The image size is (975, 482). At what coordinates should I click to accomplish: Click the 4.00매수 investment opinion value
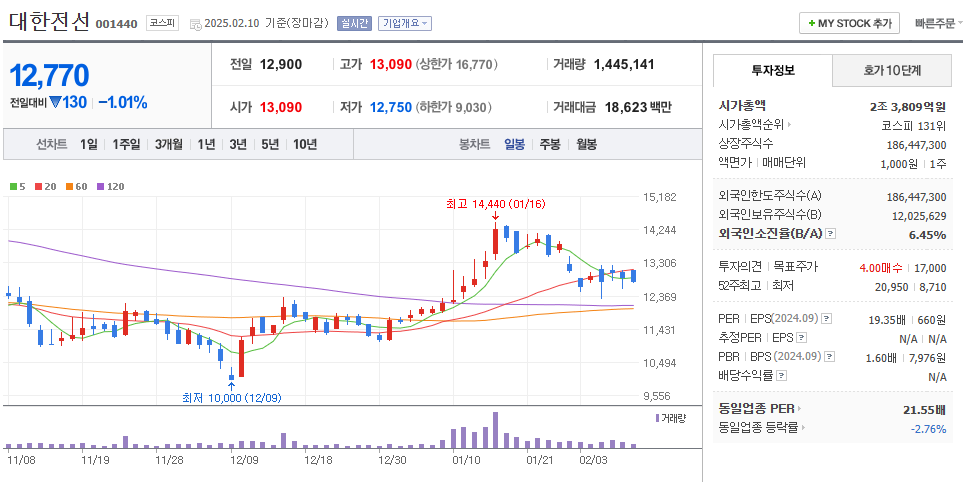880,268
